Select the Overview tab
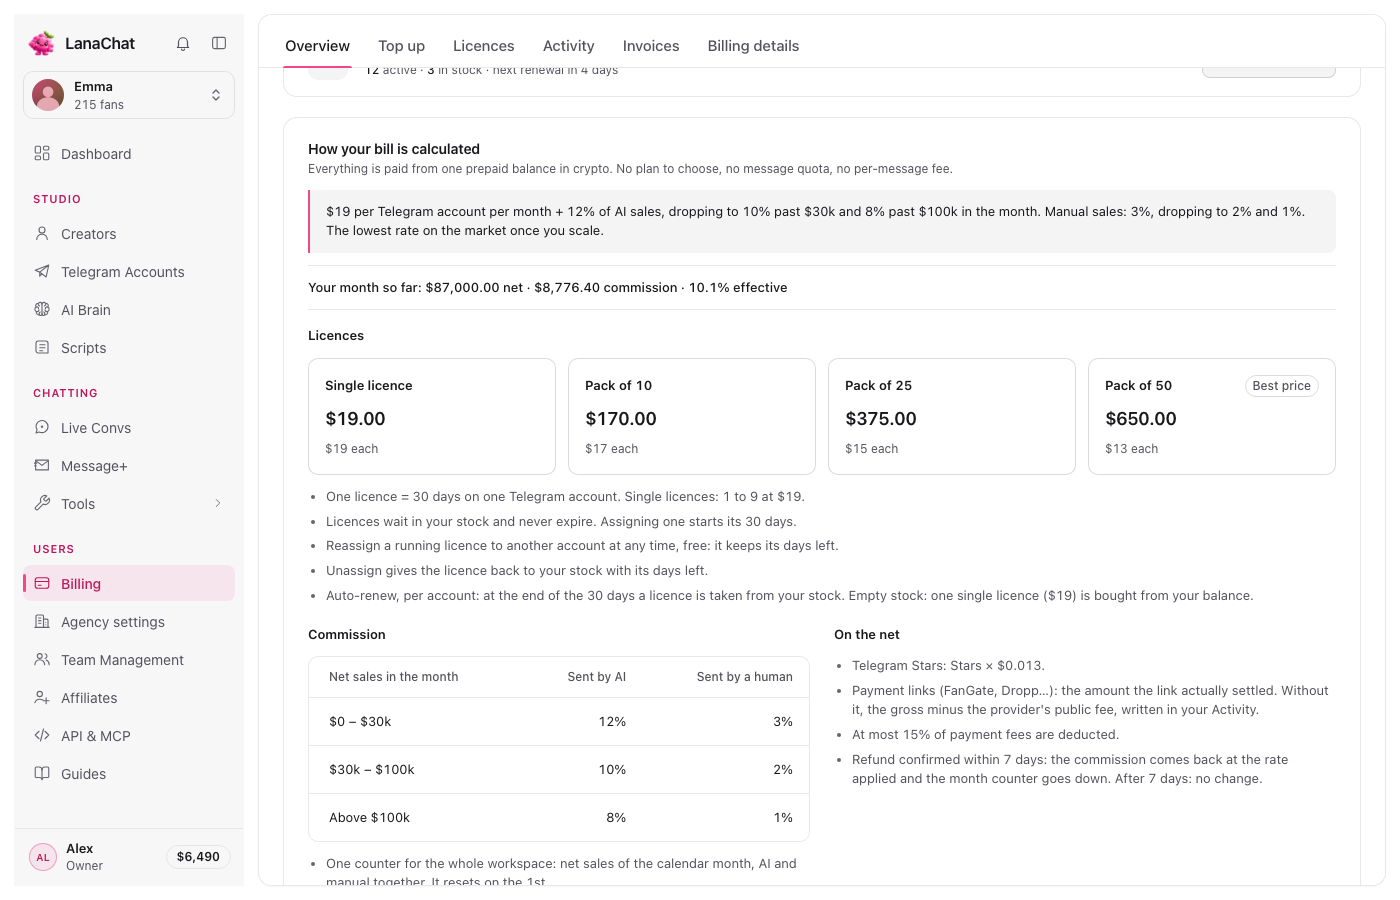1400x900 pixels. (x=318, y=46)
